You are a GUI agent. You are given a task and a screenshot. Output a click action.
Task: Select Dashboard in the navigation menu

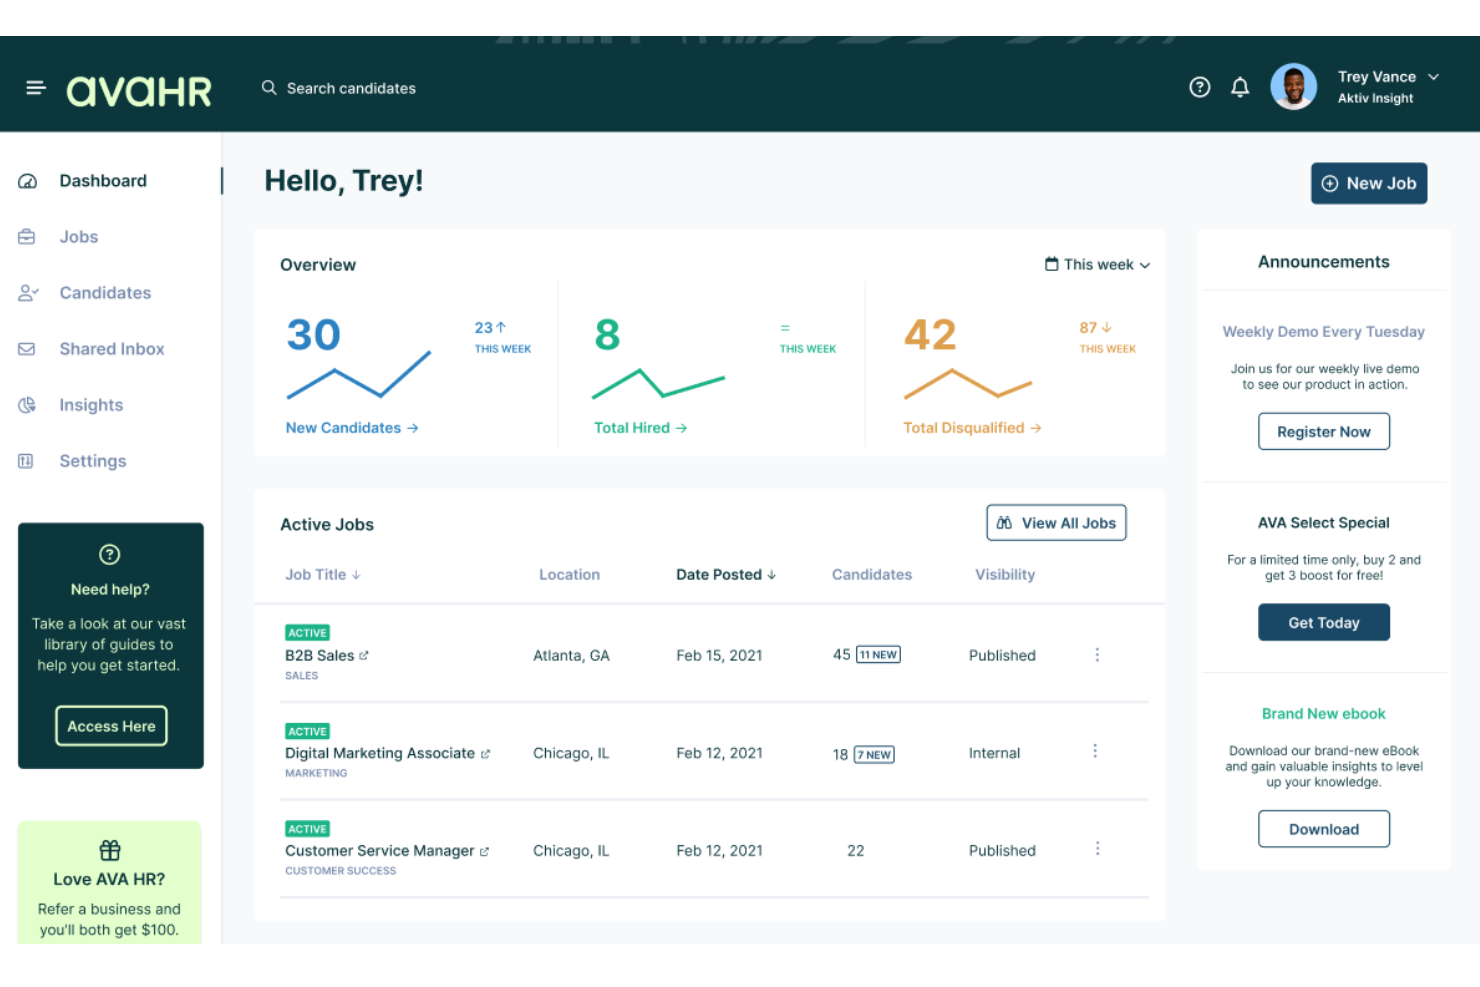pos(102,180)
